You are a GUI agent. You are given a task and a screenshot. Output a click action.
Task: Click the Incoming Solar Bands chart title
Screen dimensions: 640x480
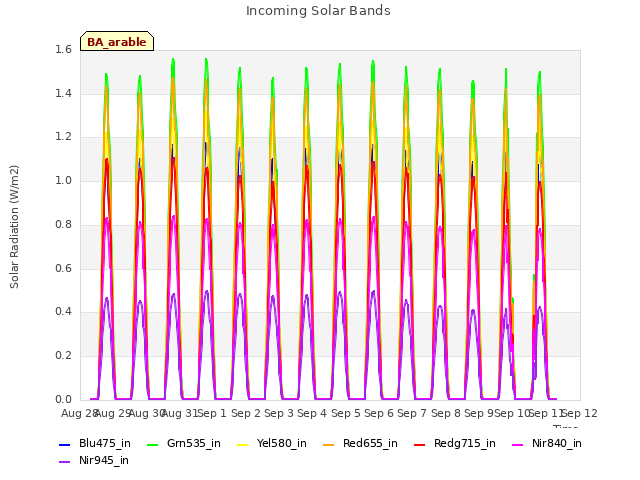pos(318,11)
